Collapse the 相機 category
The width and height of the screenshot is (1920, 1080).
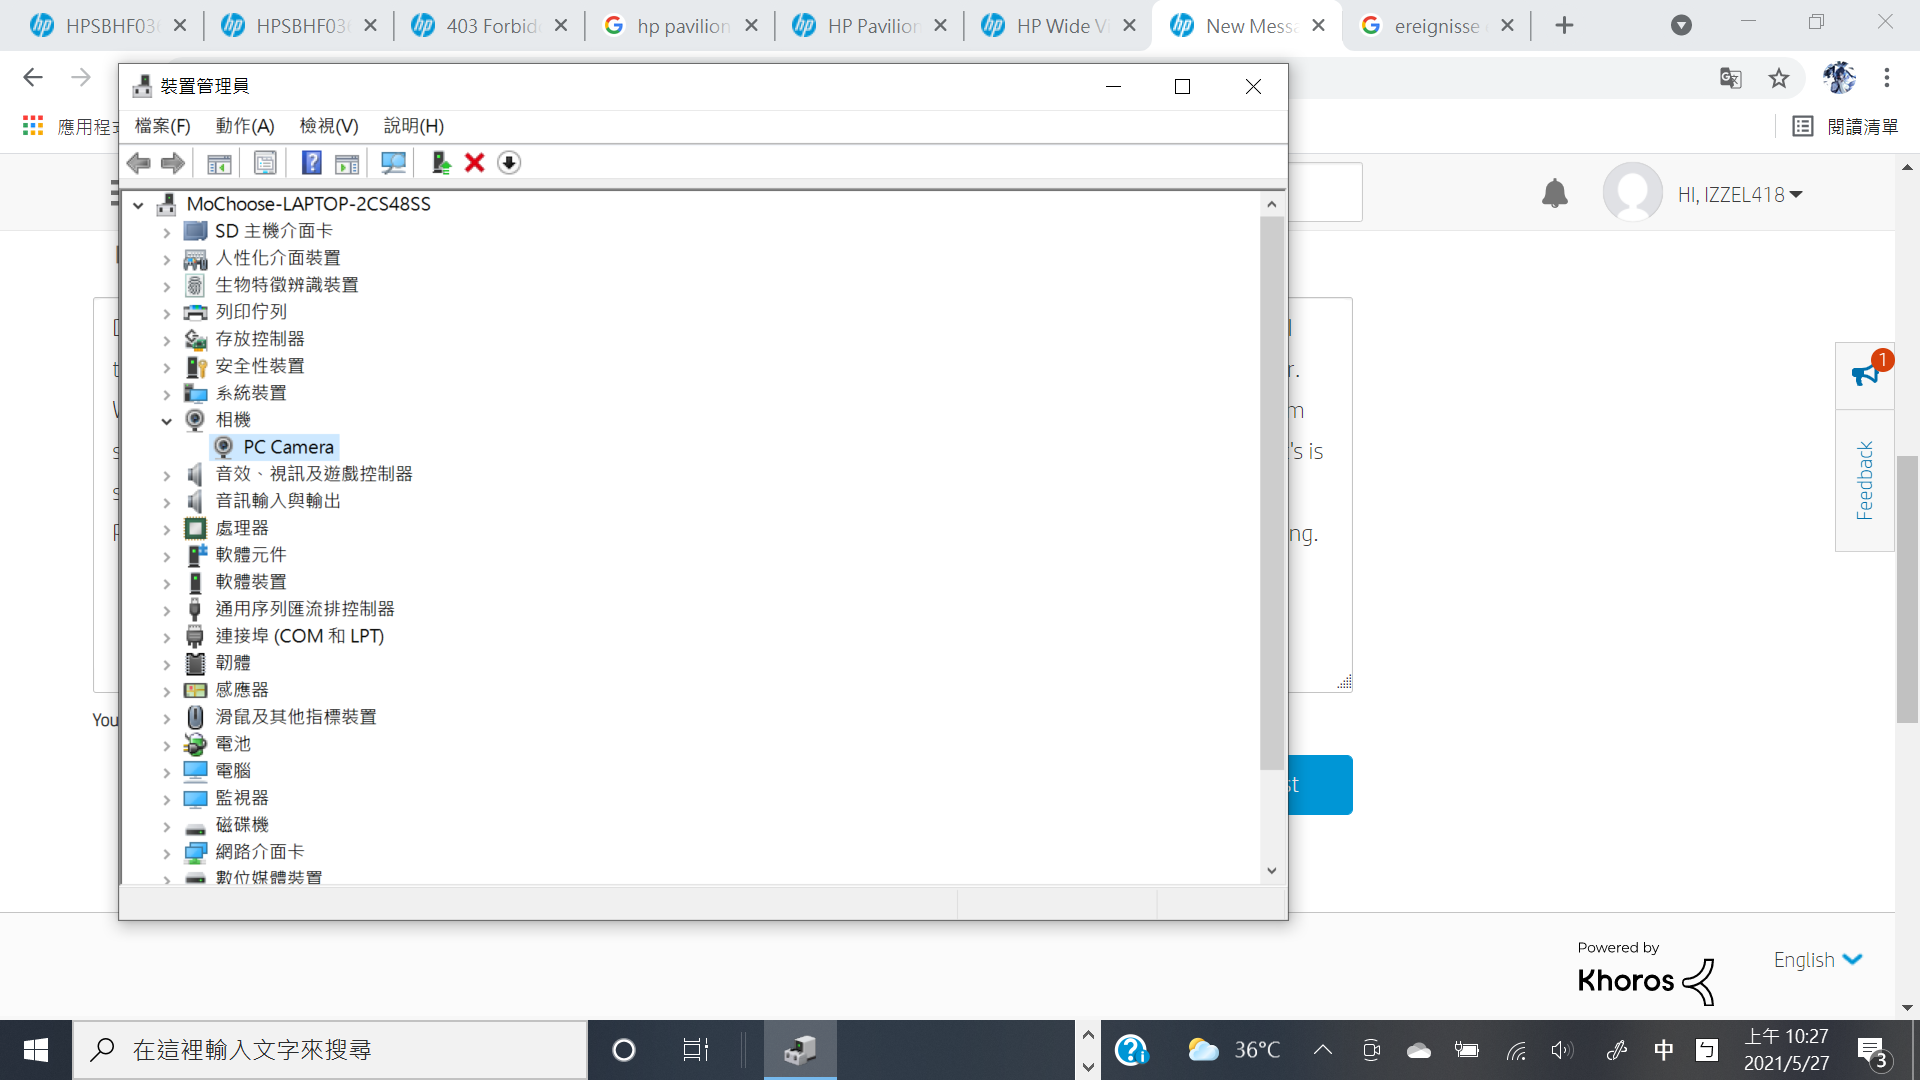pos(167,420)
